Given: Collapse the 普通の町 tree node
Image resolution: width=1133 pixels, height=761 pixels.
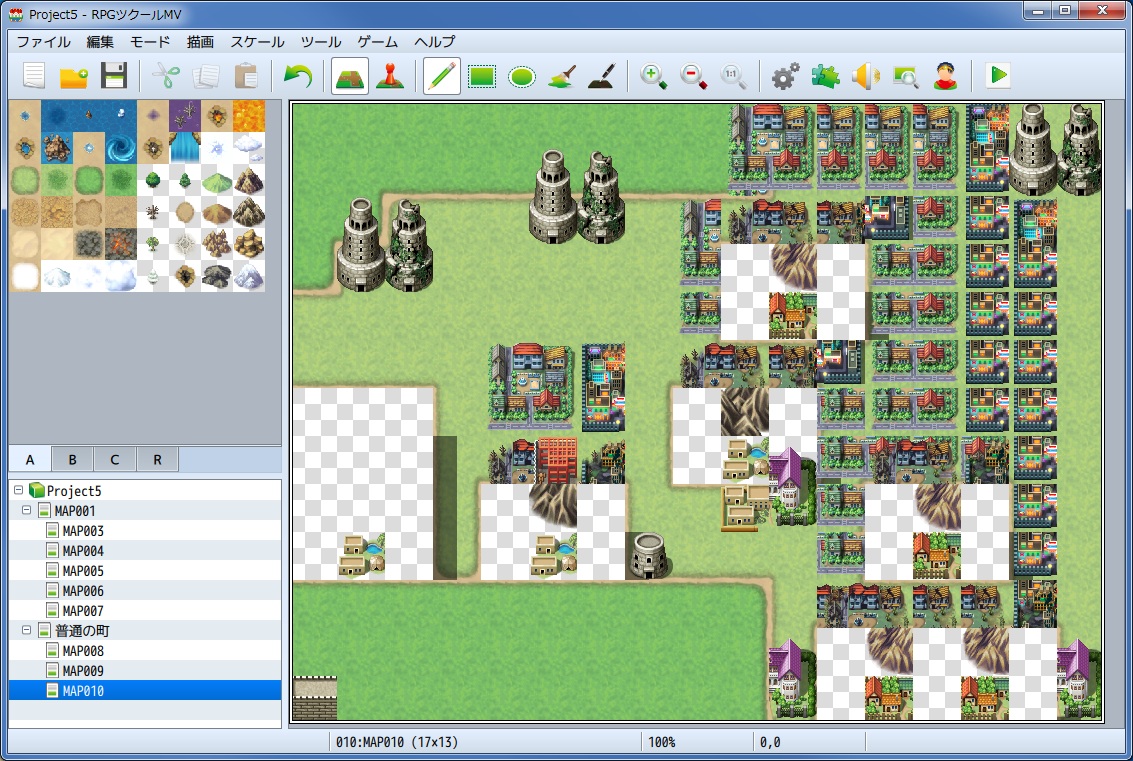Looking at the screenshot, I should (x=27, y=630).
